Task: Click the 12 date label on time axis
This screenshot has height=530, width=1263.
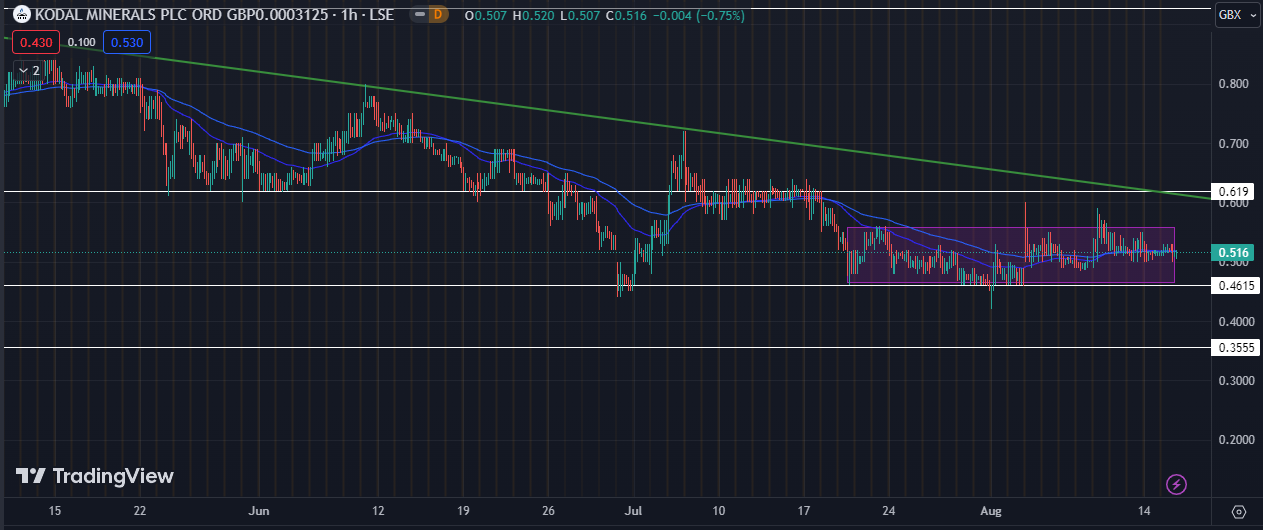Action: pyautogui.click(x=378, y=511)
